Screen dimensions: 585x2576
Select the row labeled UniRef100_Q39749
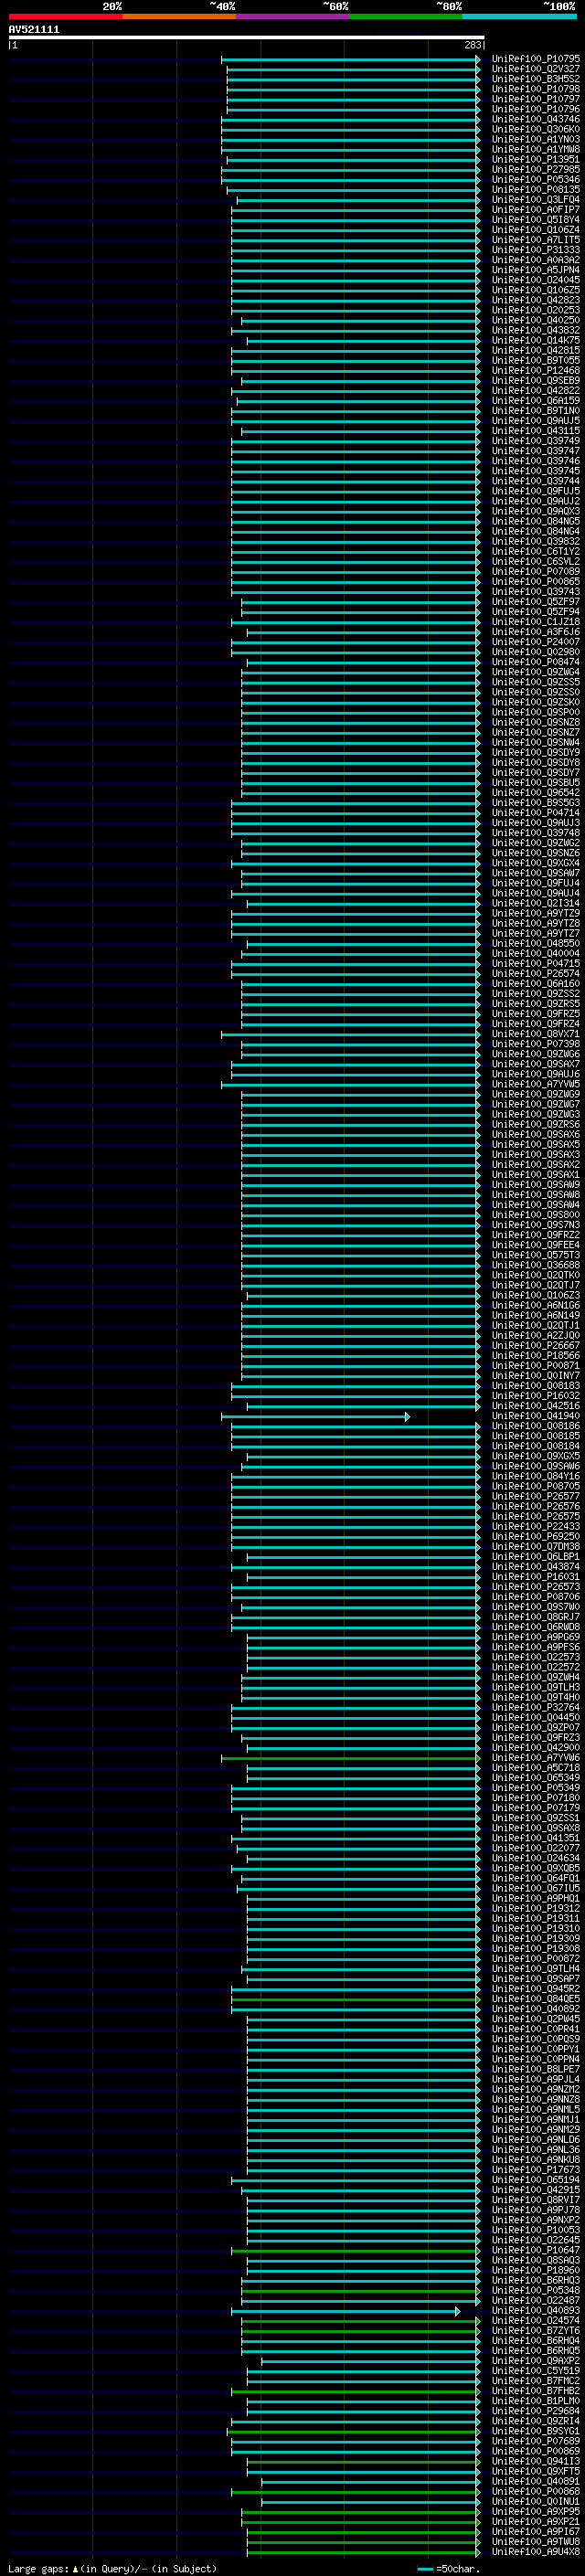coord(536,441)
